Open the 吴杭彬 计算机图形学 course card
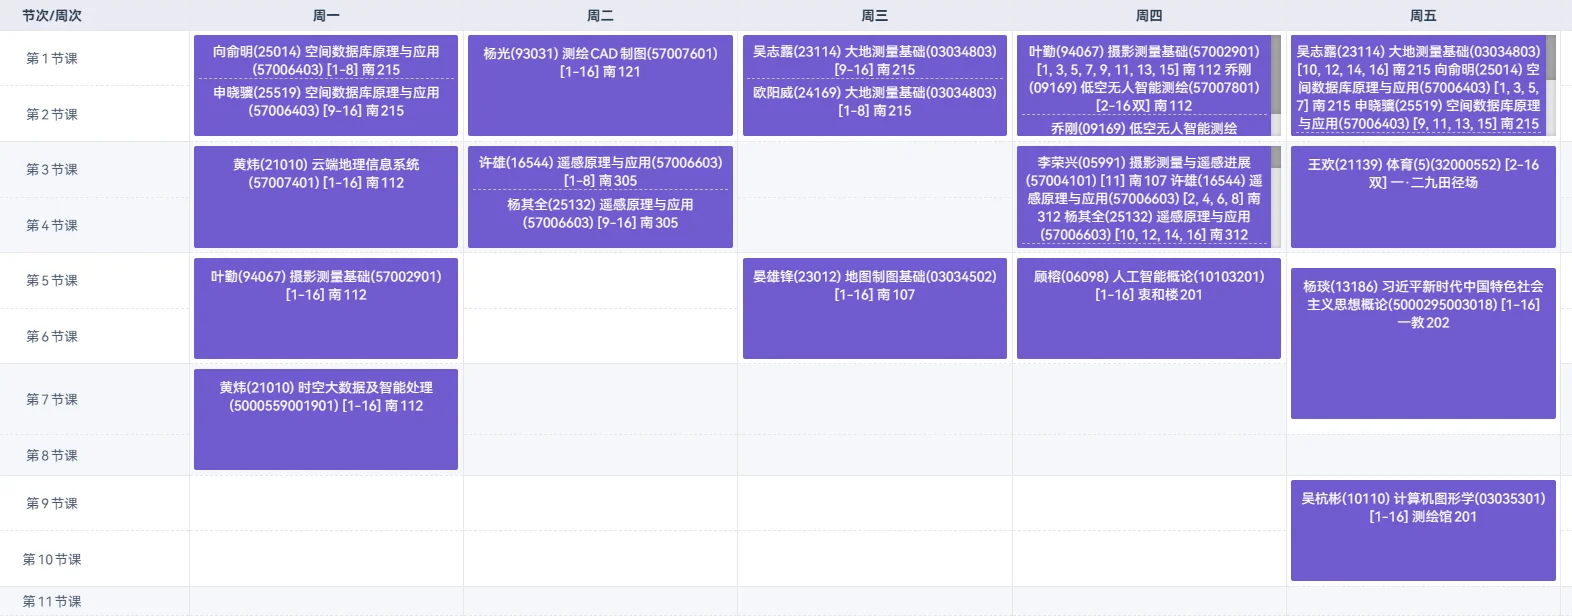The height and width of the screenshot is (616, 1572). point(1423,530)
